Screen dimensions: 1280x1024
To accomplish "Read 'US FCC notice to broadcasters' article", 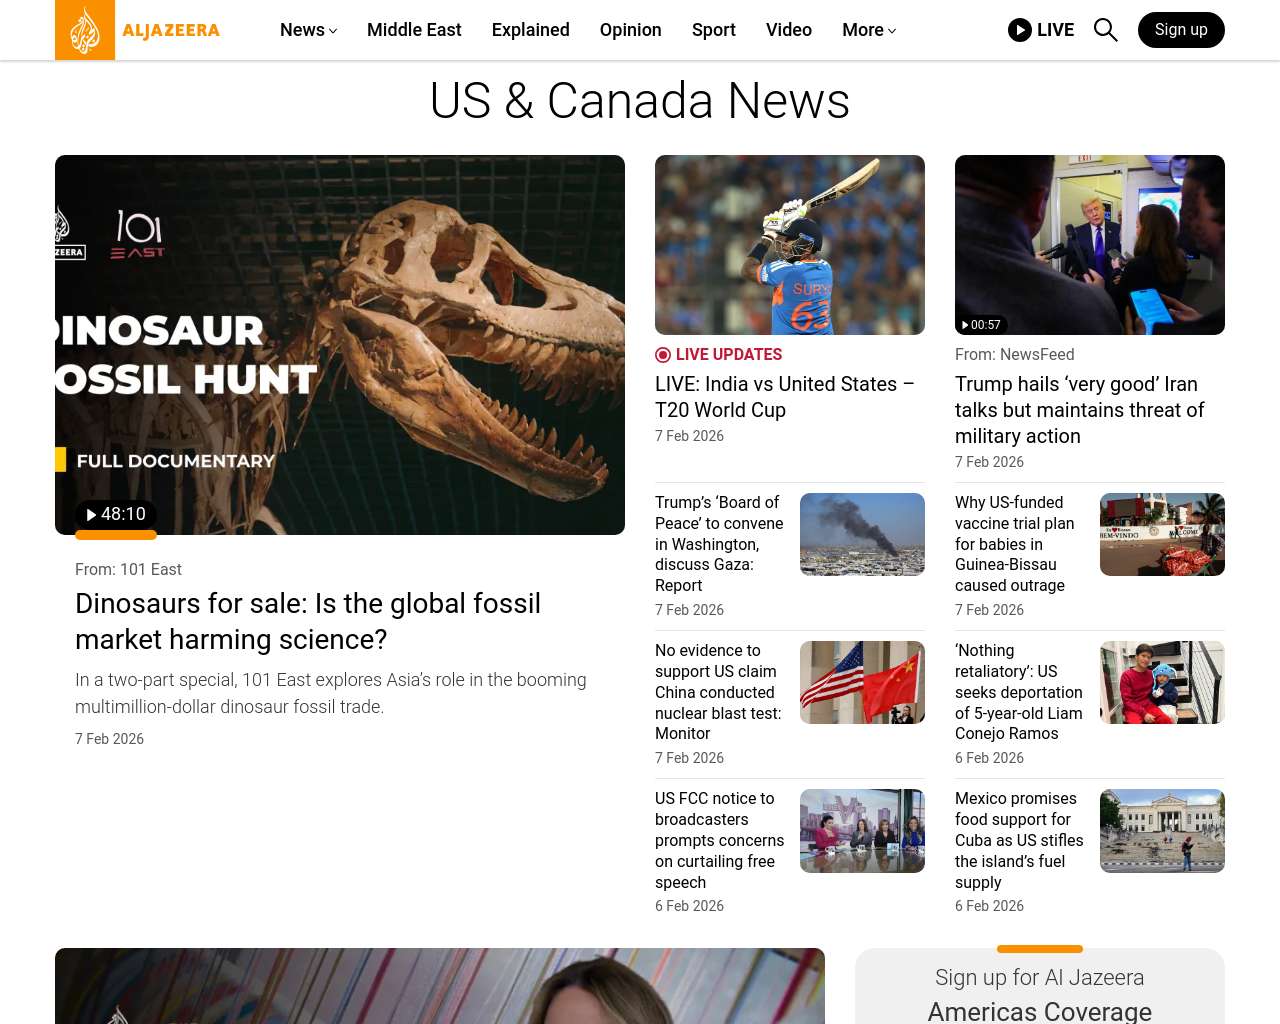I will coord(719,840).
